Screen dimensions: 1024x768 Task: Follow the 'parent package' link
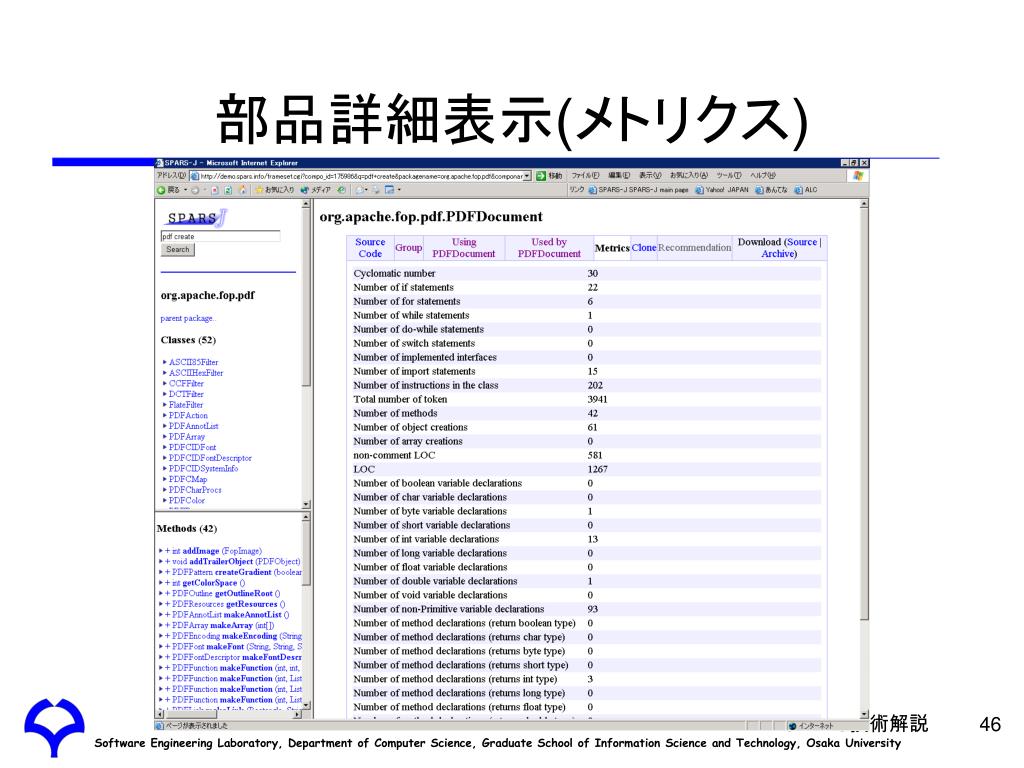187,319
